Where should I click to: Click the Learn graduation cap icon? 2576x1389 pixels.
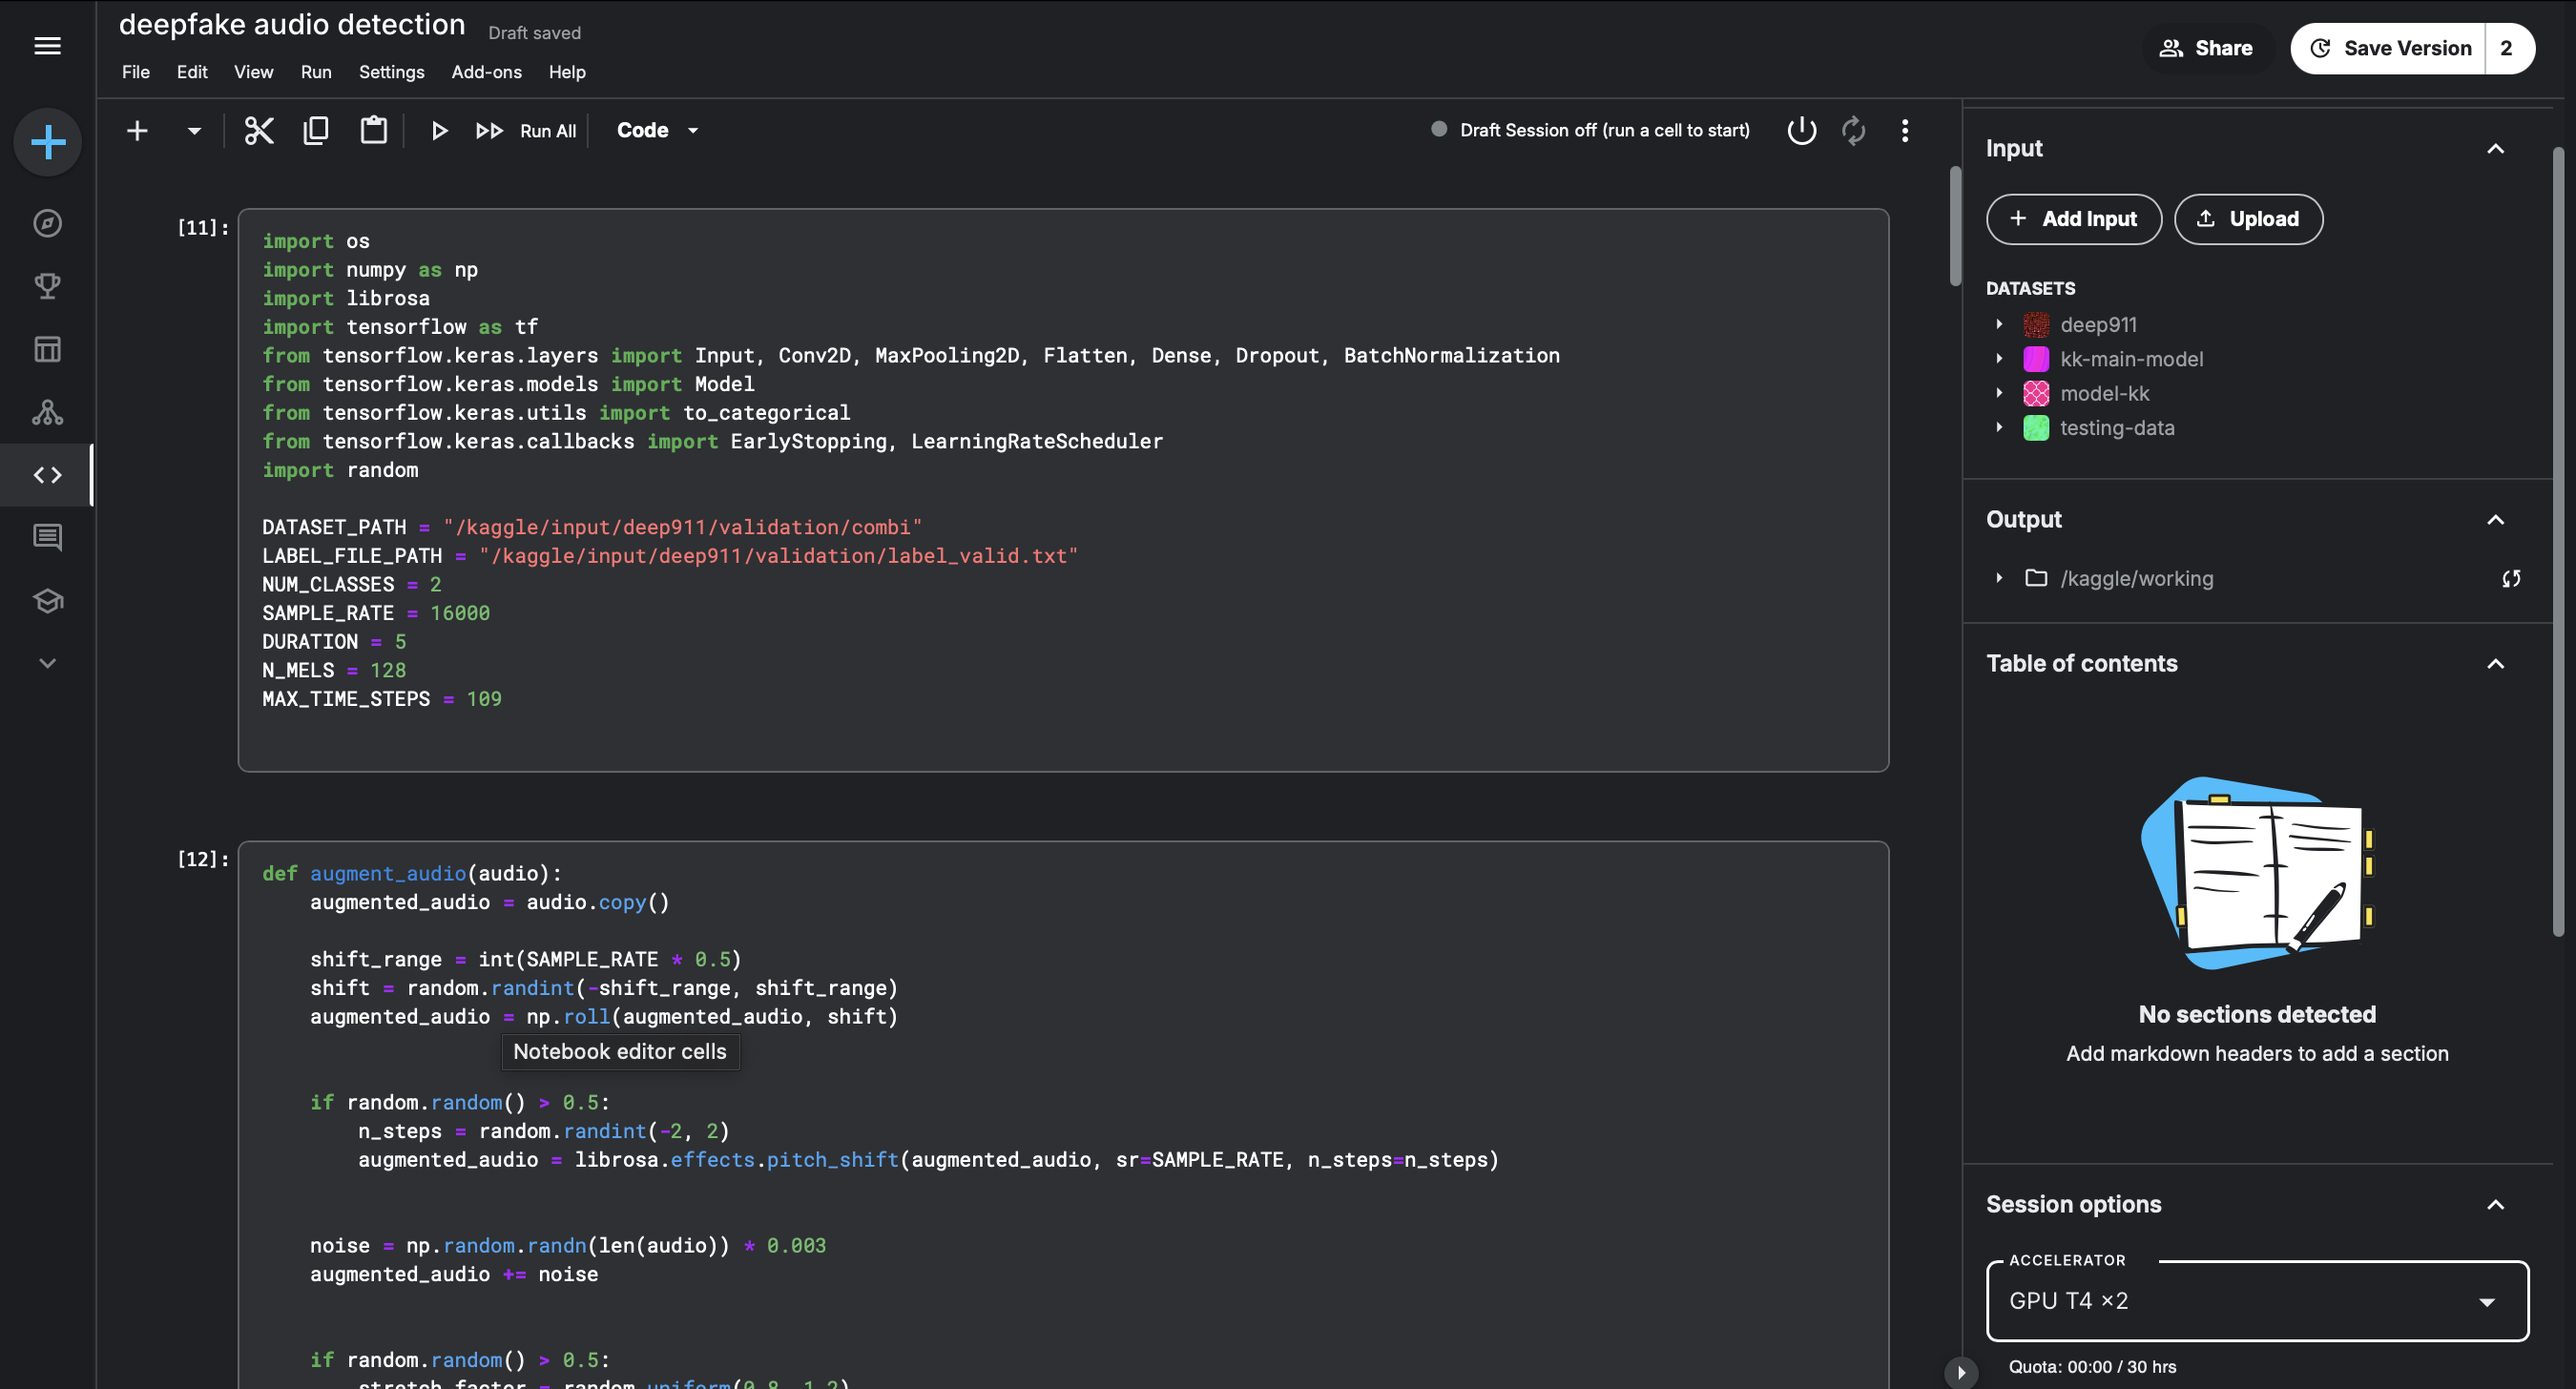coord(47,600)
